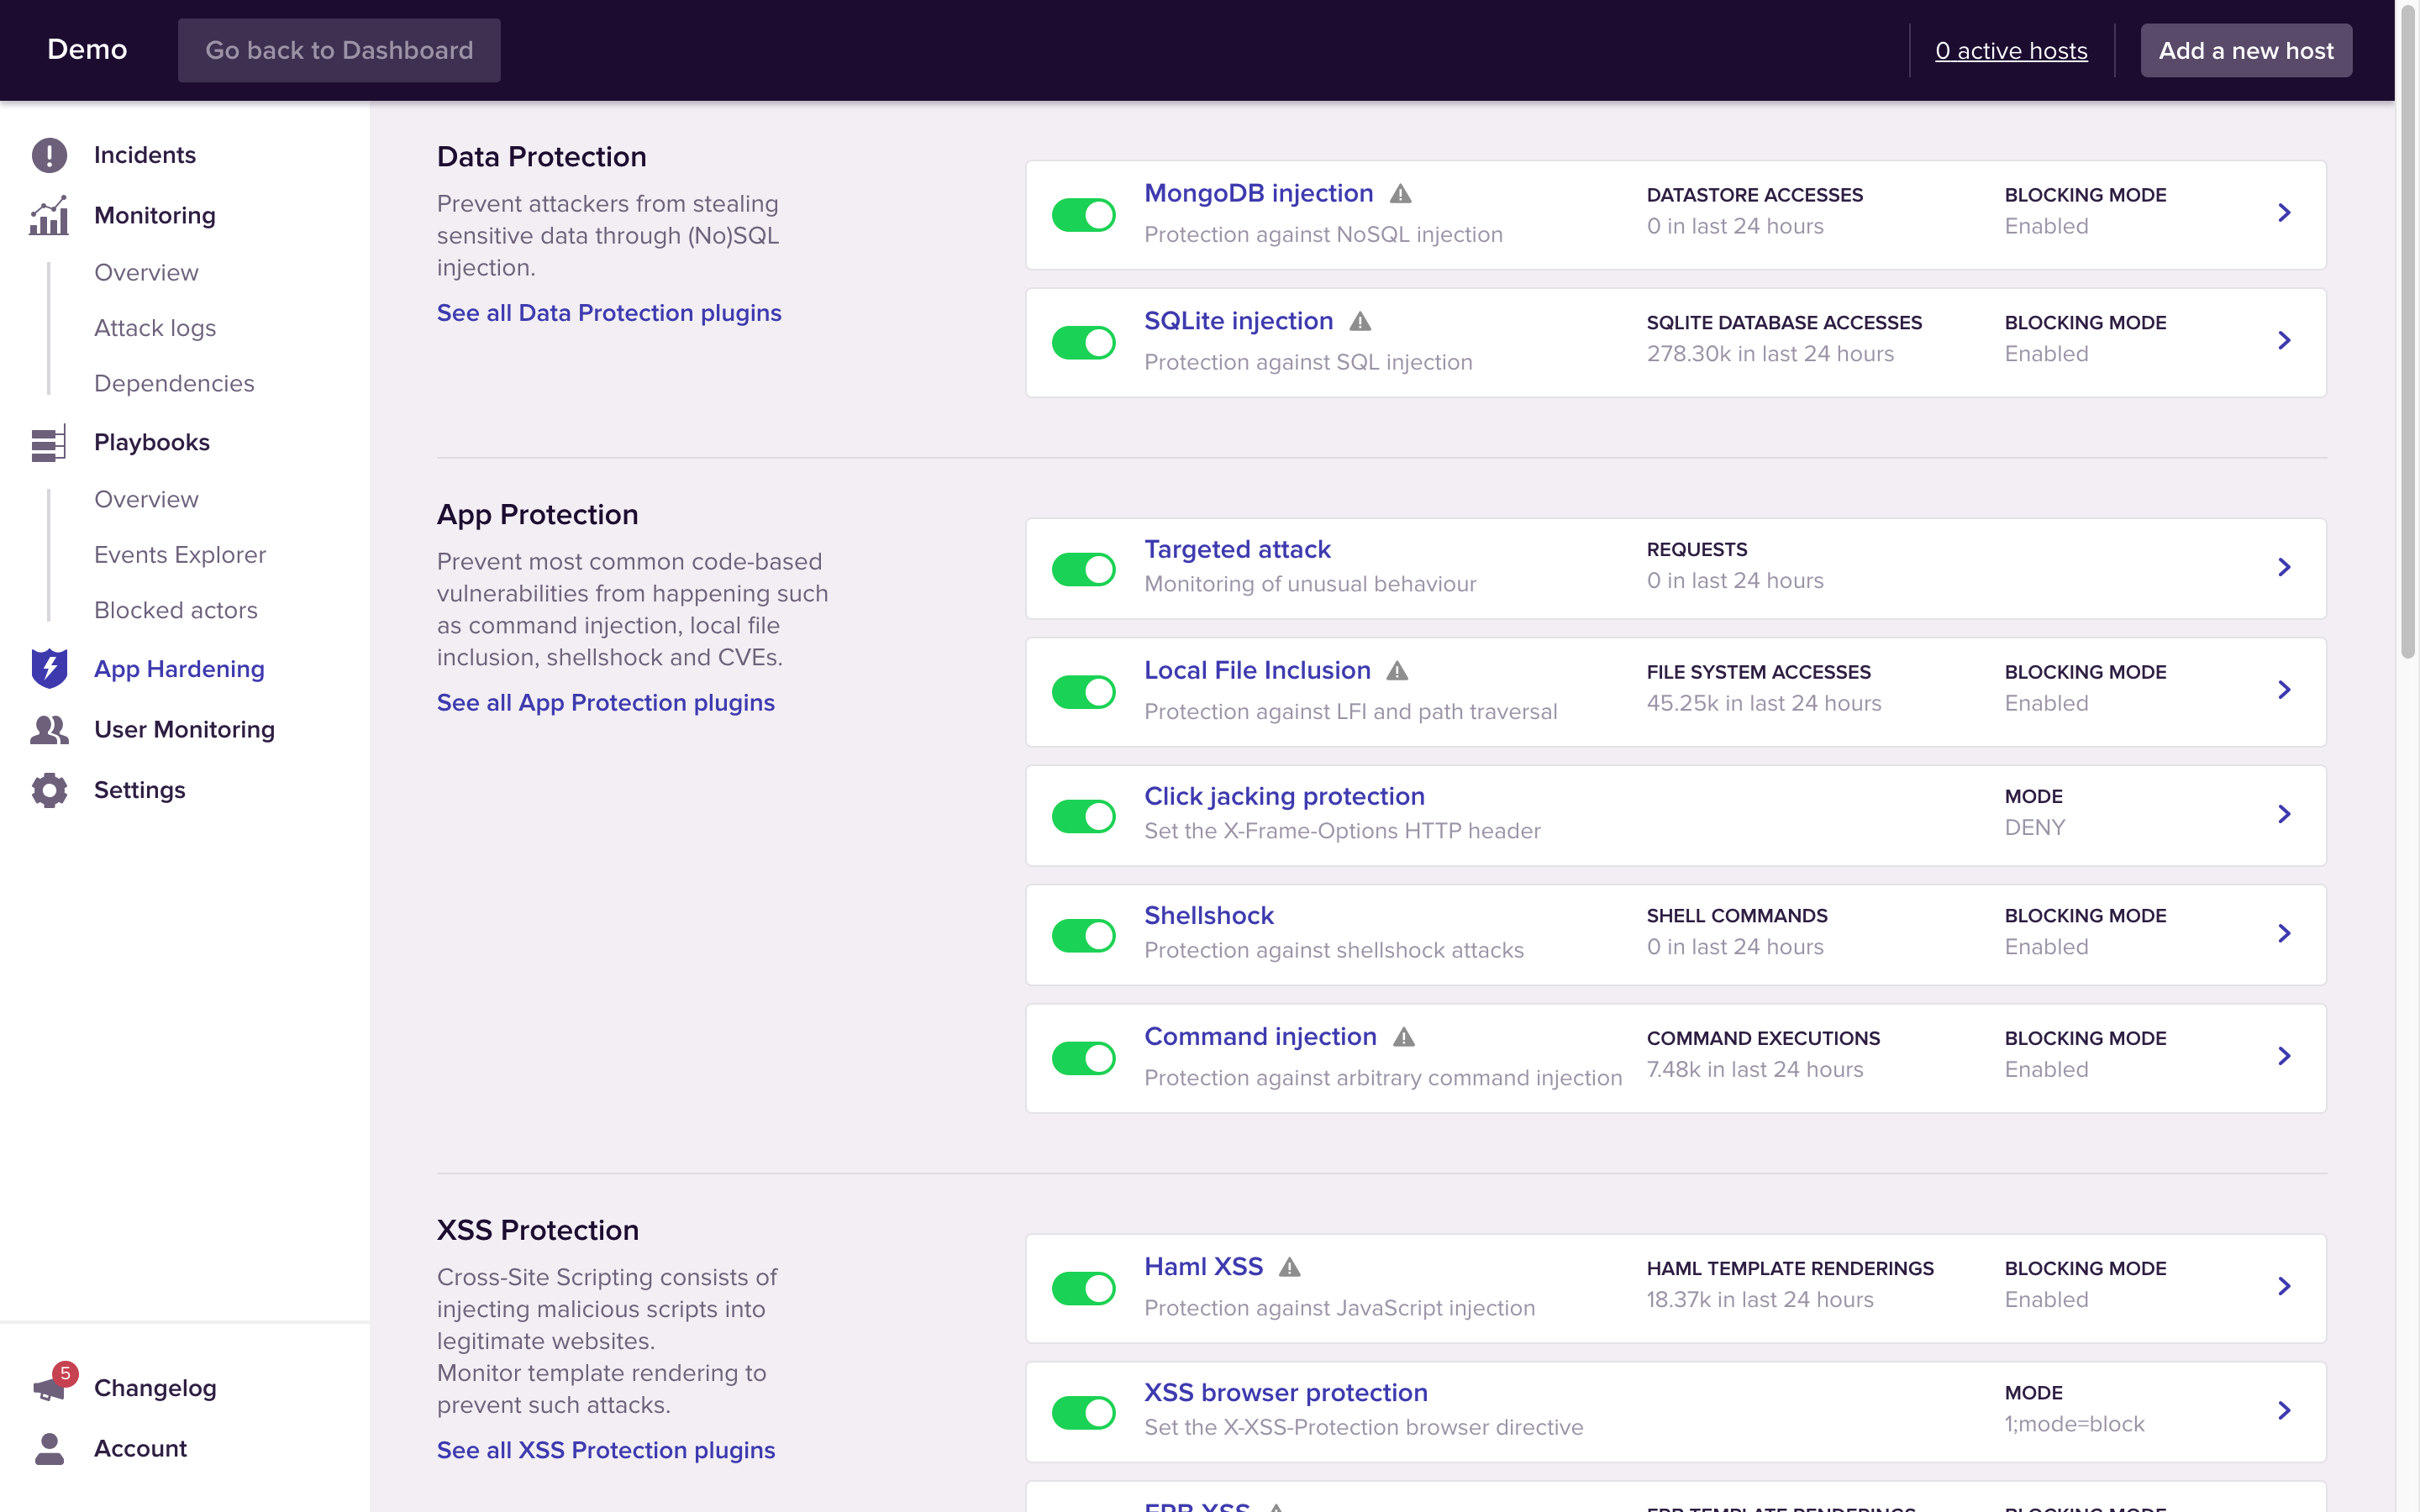Viewport: 2420px width, 1512px height.
Task: Open Attack logs under Monitoring
Action: coord(155,328)
